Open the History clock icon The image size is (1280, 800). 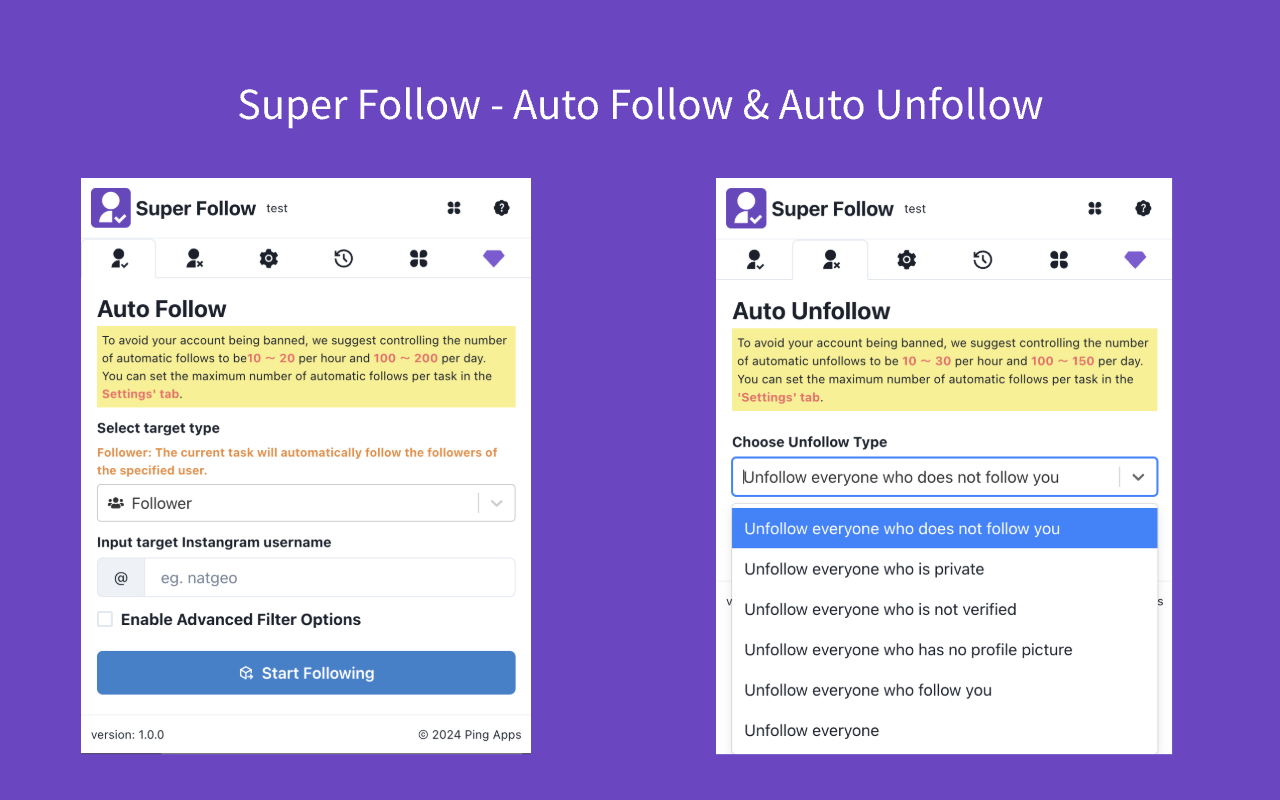pyautogui.click(x=343, y=258)
